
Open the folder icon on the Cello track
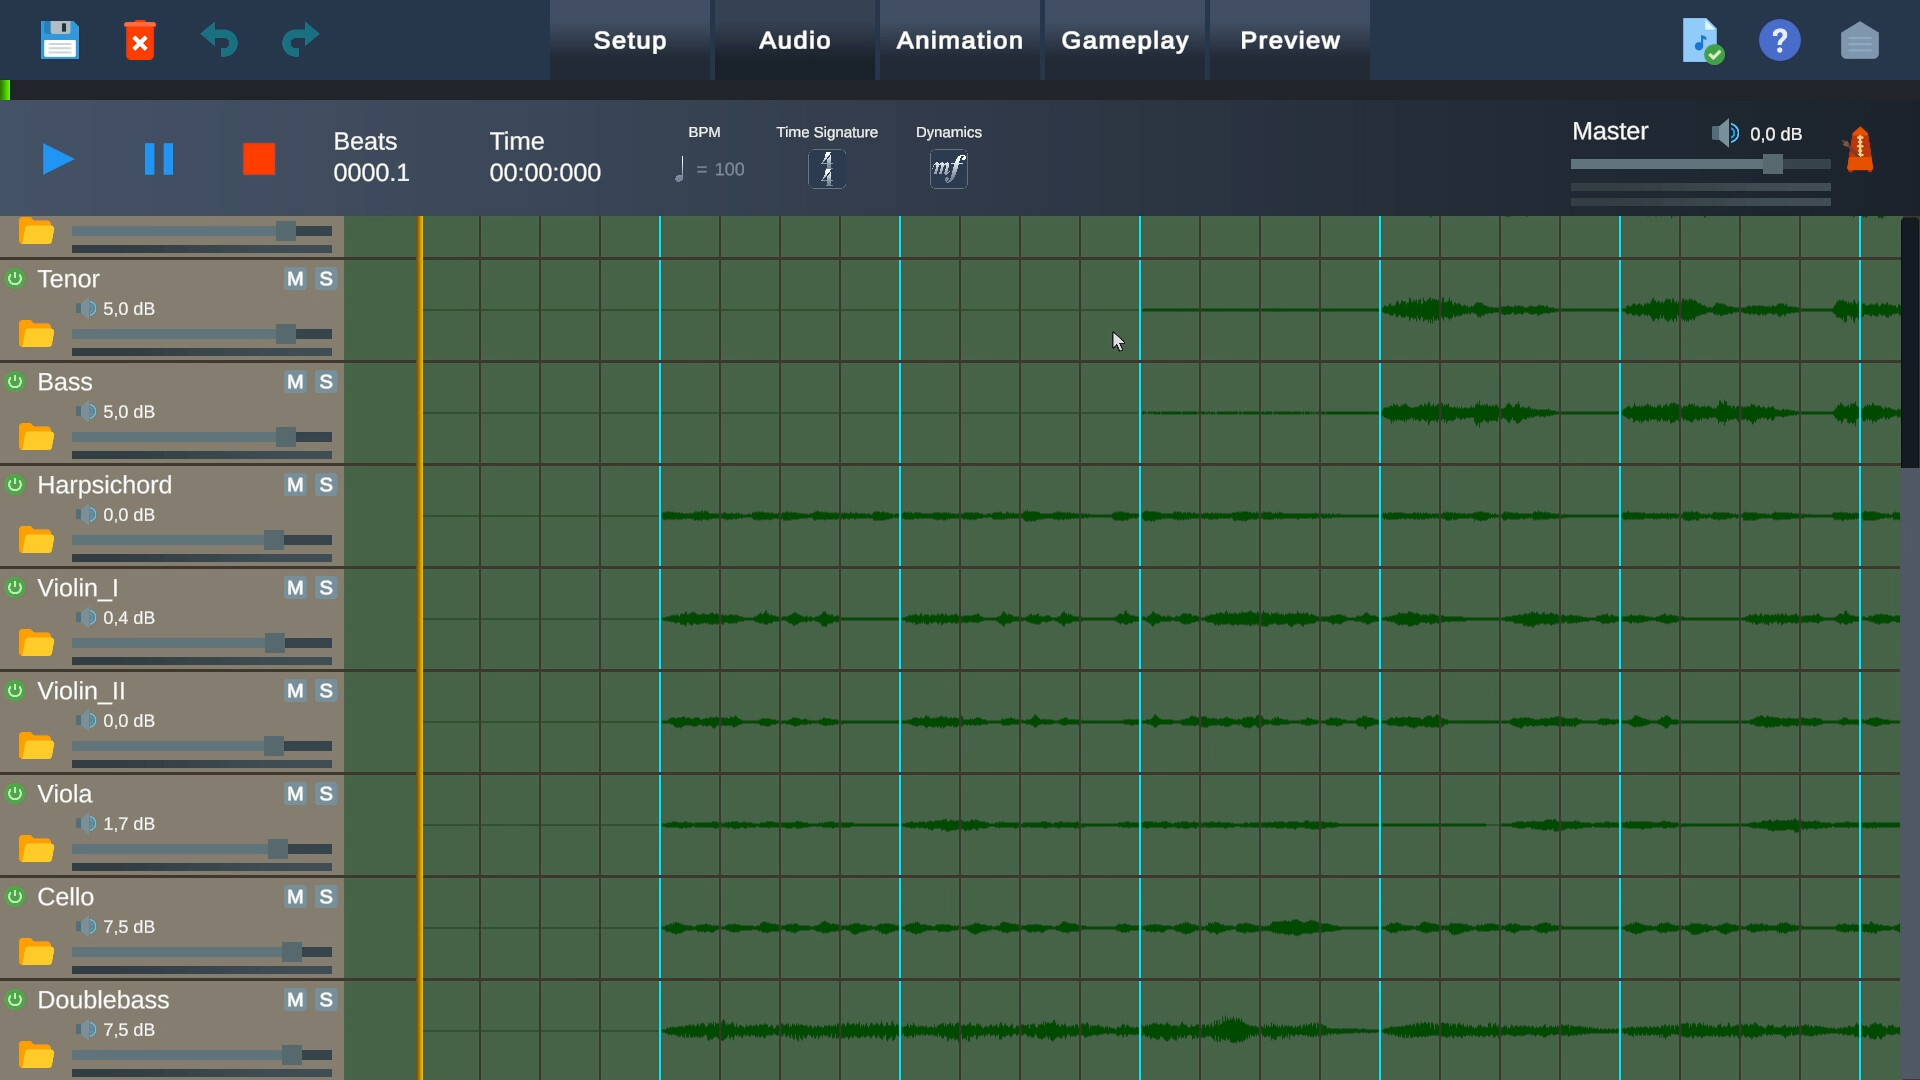point(36,950)
